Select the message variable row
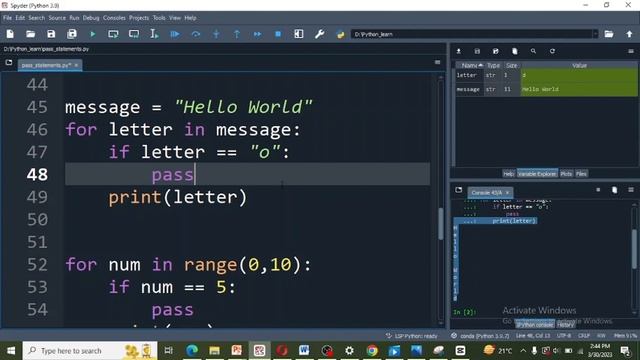 point(546,89)
